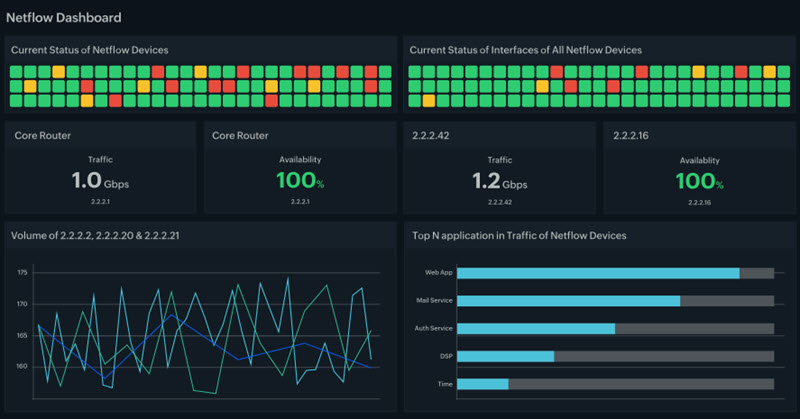Click the DSP label
This screenshot has width=800, height=419.
coord(446,356)
